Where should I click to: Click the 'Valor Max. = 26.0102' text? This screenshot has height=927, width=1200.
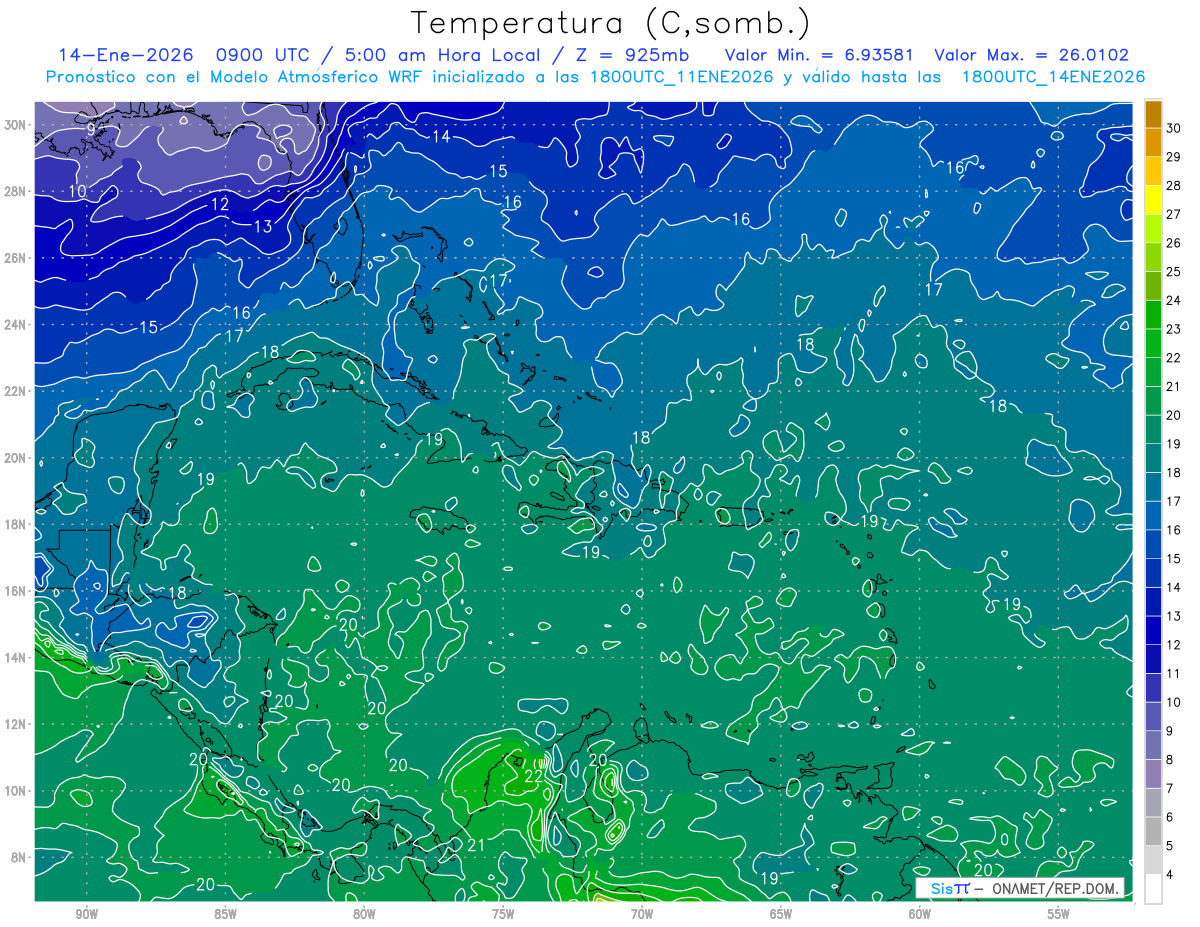1031,55
